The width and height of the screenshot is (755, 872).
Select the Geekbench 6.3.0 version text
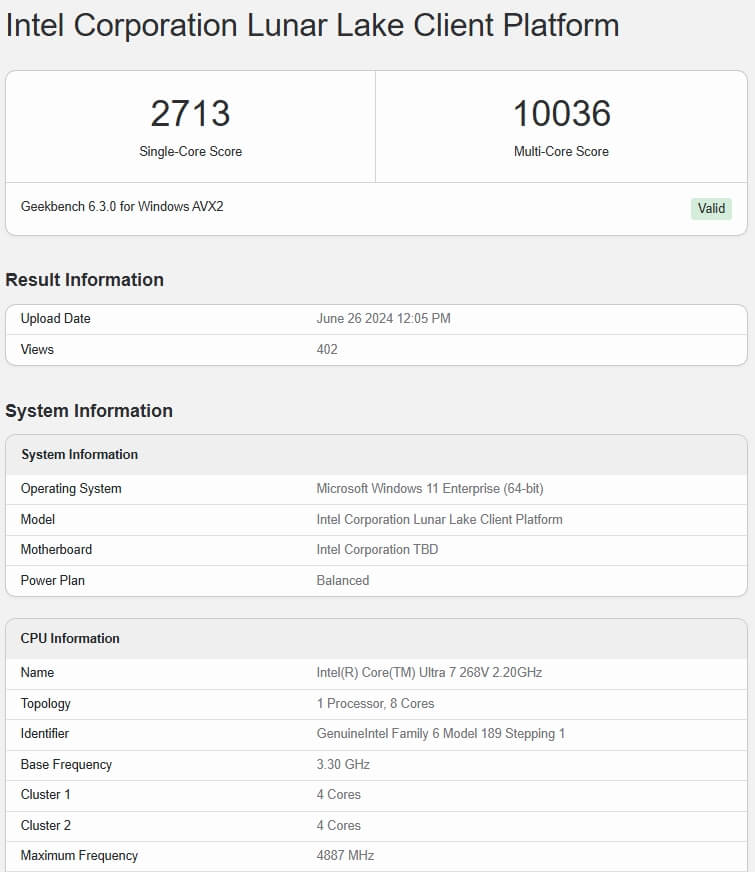pyautogui.click(x=122, y=207)
